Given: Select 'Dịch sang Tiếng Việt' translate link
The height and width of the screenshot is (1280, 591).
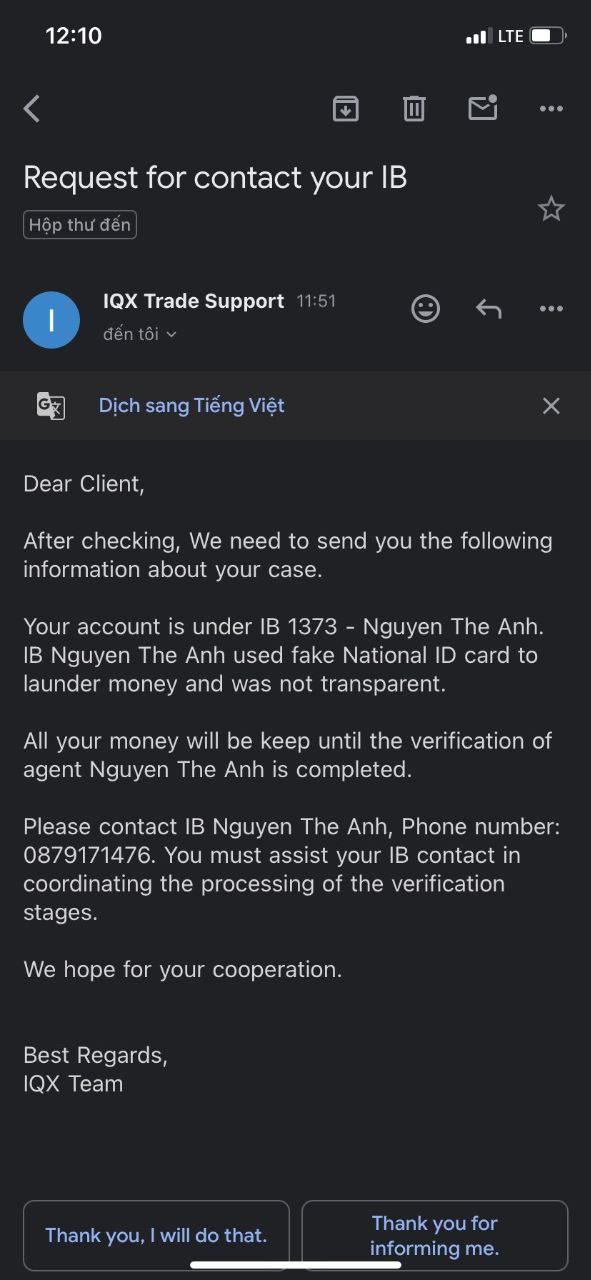Looking at the screenshot, I should click(192, 405).
